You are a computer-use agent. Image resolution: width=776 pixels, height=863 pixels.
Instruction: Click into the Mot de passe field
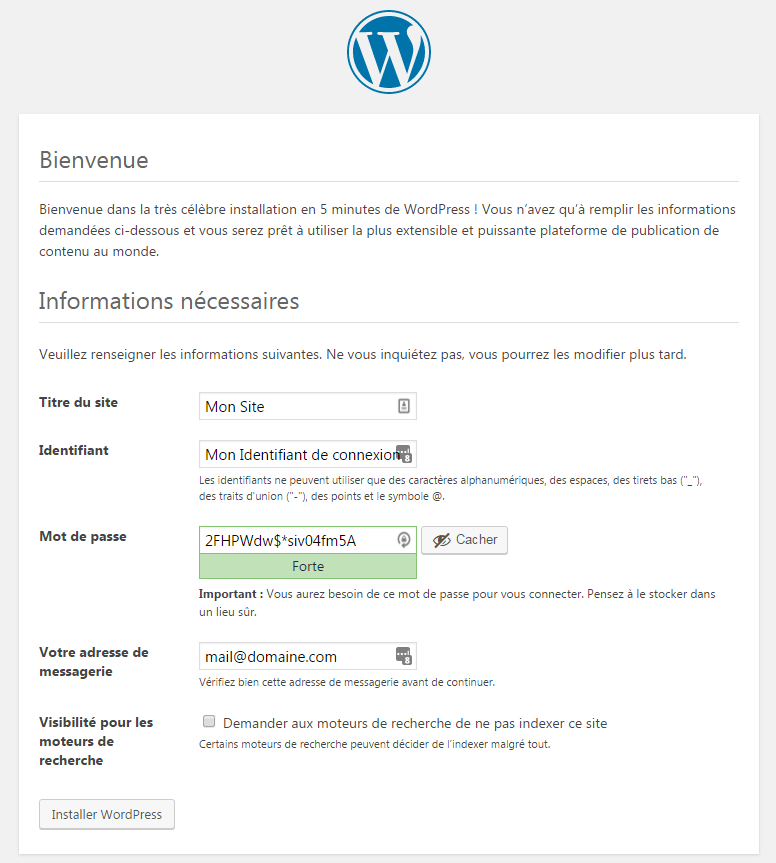[308, 540]
